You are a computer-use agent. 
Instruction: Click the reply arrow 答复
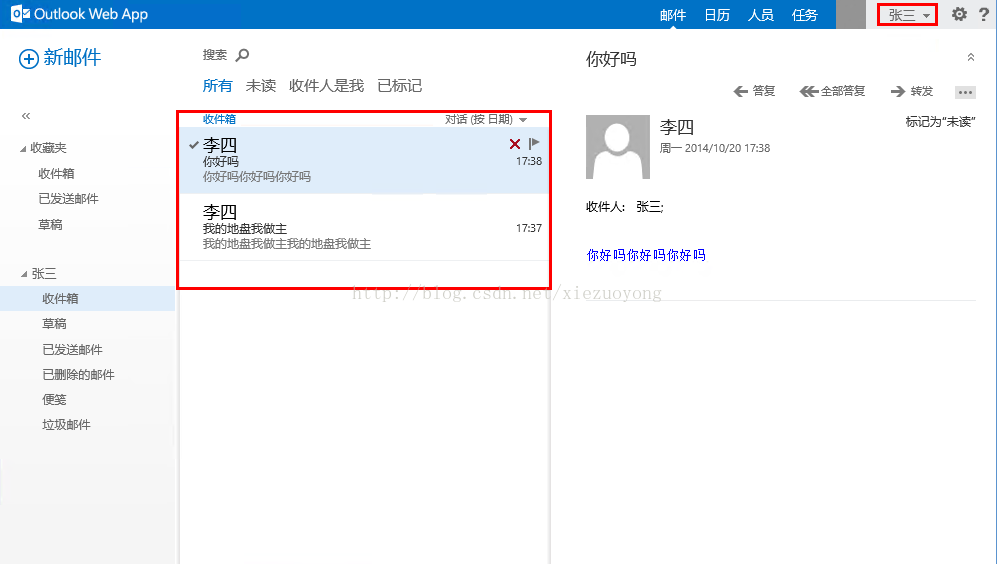(x=741, y=92)
